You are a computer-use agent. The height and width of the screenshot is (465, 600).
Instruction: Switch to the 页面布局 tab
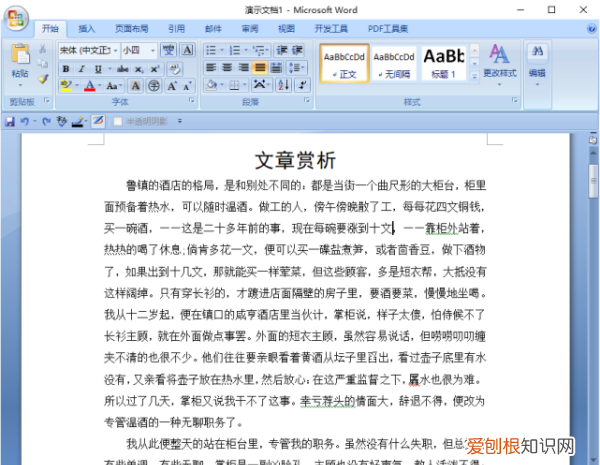pyautogui.click(x=132, y=29)
